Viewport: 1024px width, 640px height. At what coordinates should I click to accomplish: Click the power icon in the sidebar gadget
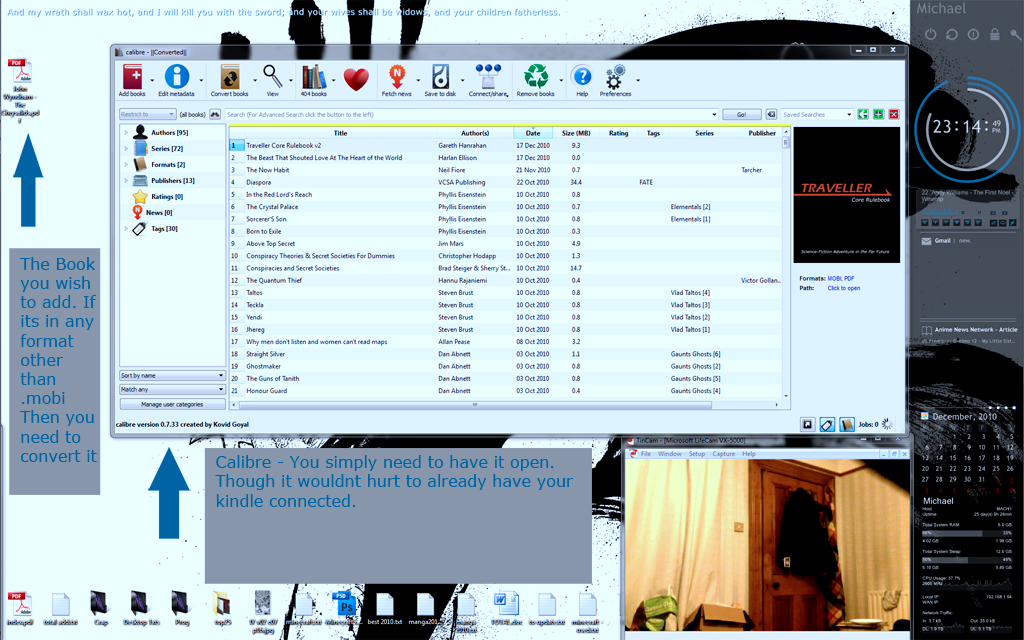point(931,34)
